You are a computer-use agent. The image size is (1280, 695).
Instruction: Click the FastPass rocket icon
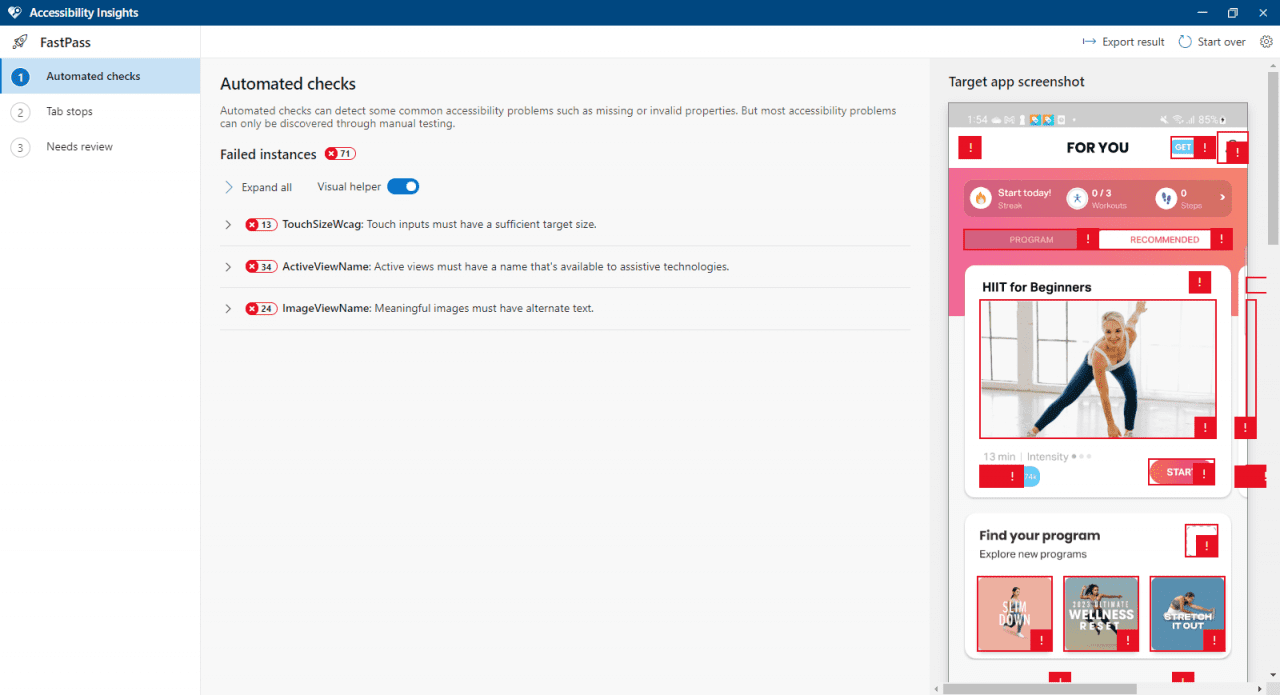pos(19,42)
